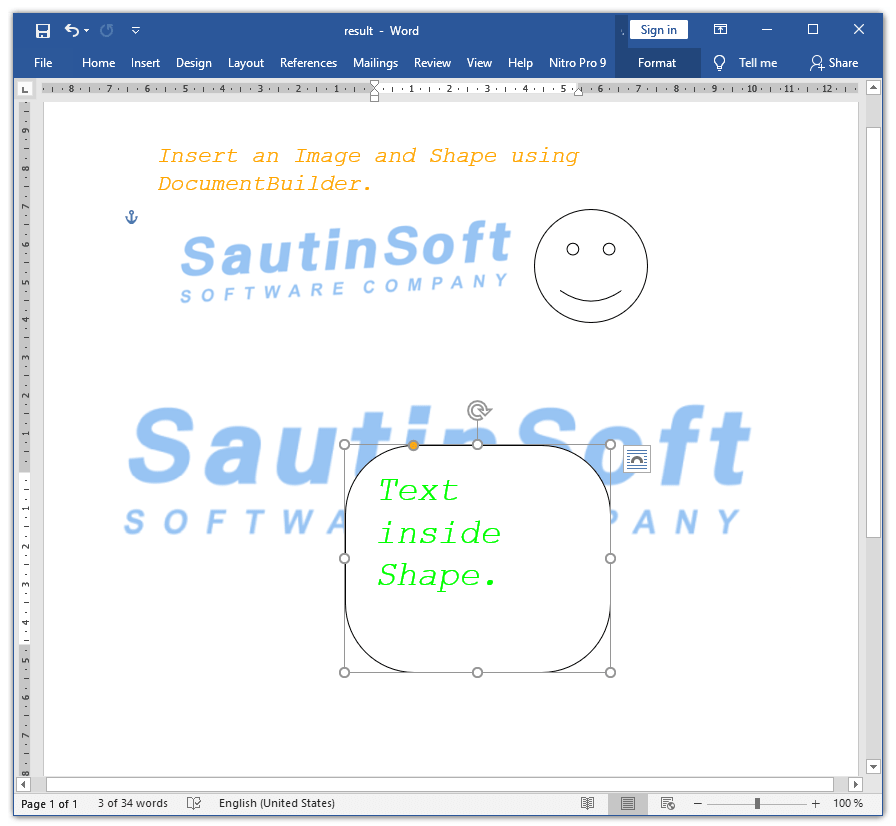Open the Mailings ribbon tab
The height and width of the screenshot is (826, 896).
click(x=375, y=62)
